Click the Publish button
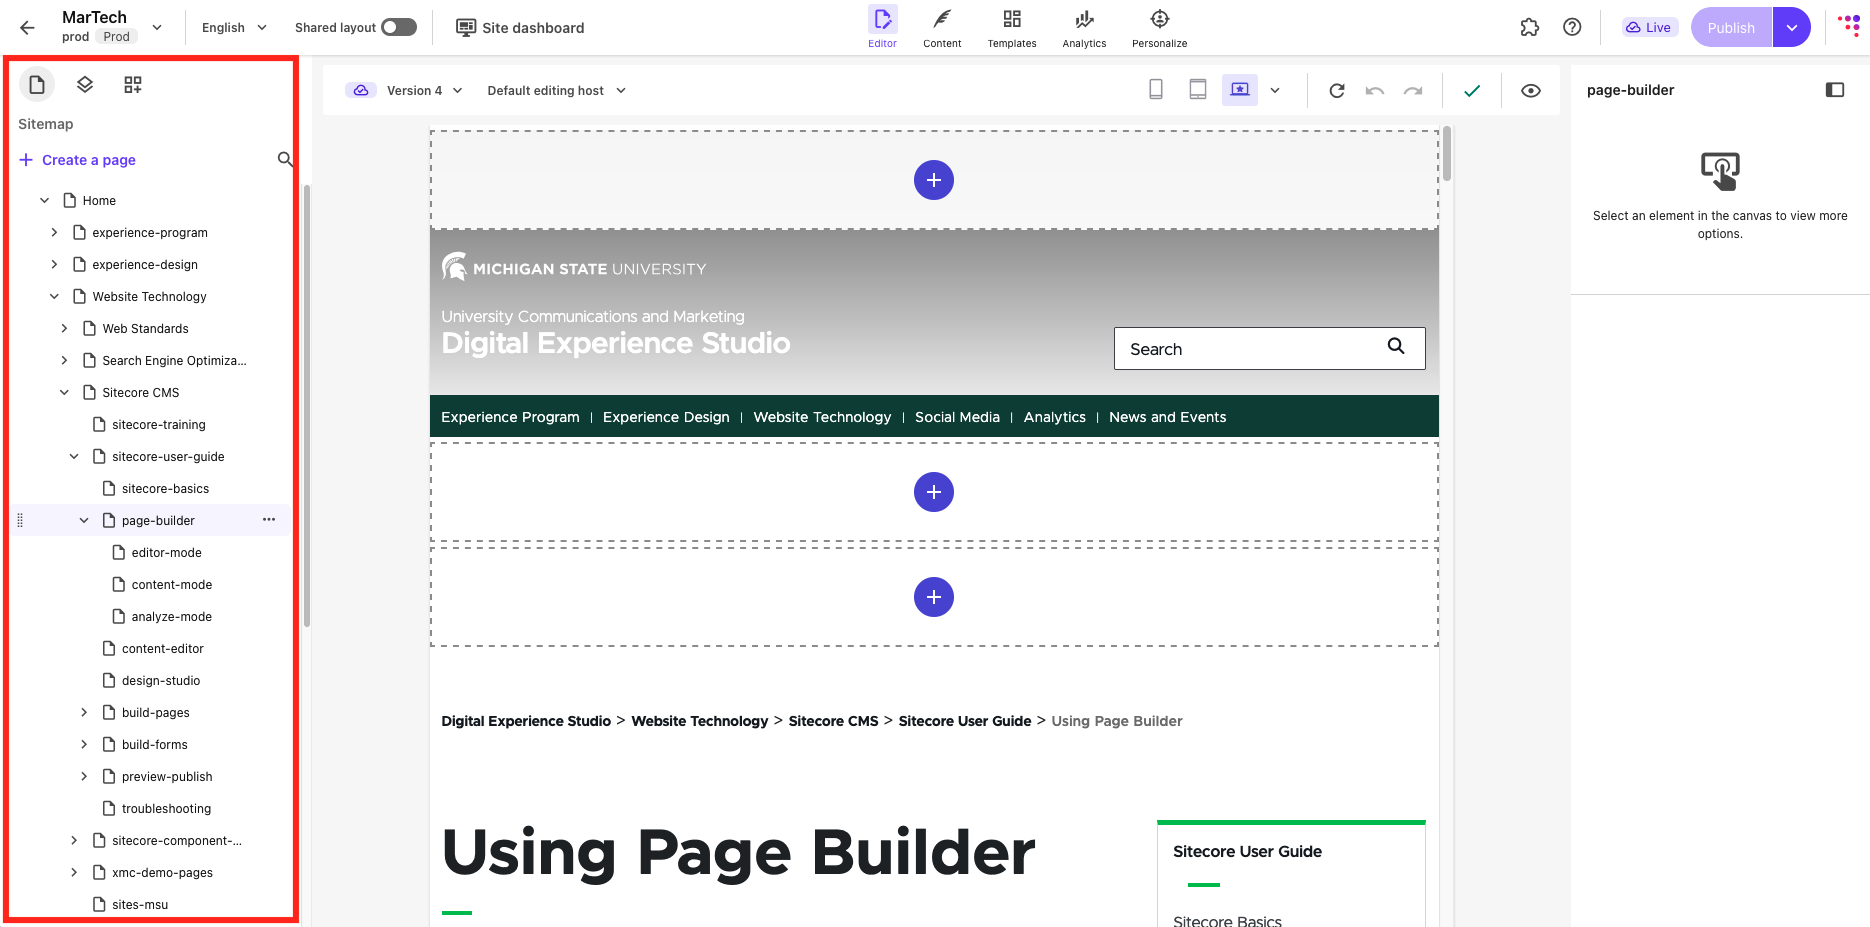Viewport: 1870px width, 927px height. point(1731,27)
